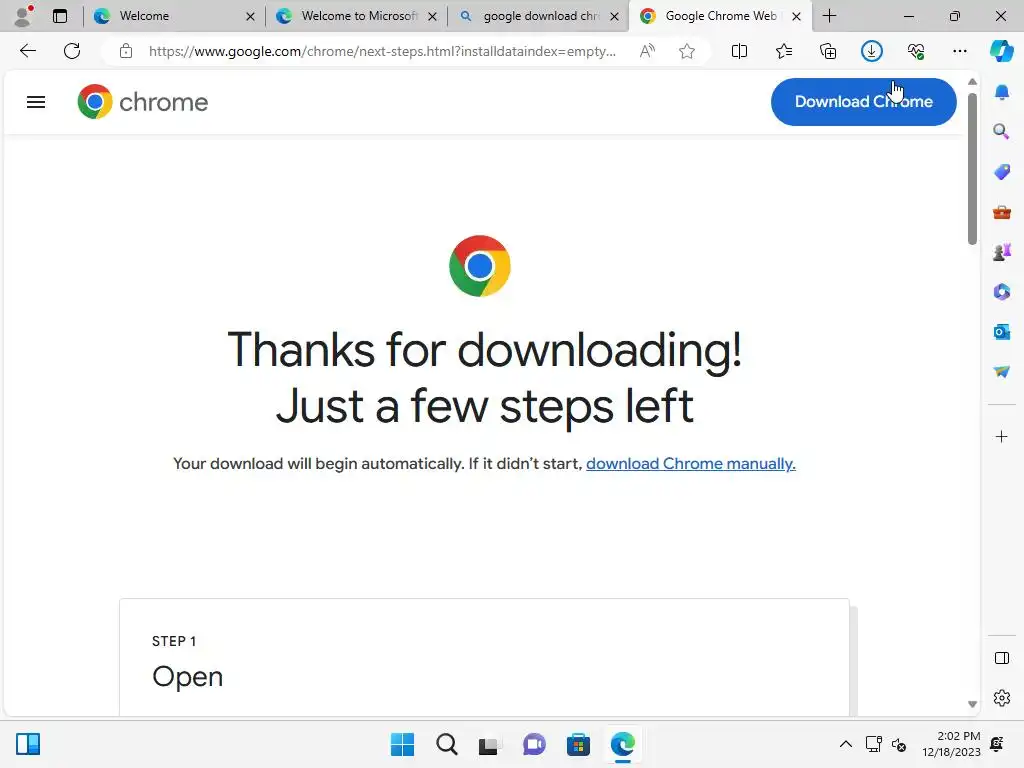Image resolution: width=1024 pixels, height=768 pixels.
Task: Open the Favorites list
Action: [x=784, y=51]
